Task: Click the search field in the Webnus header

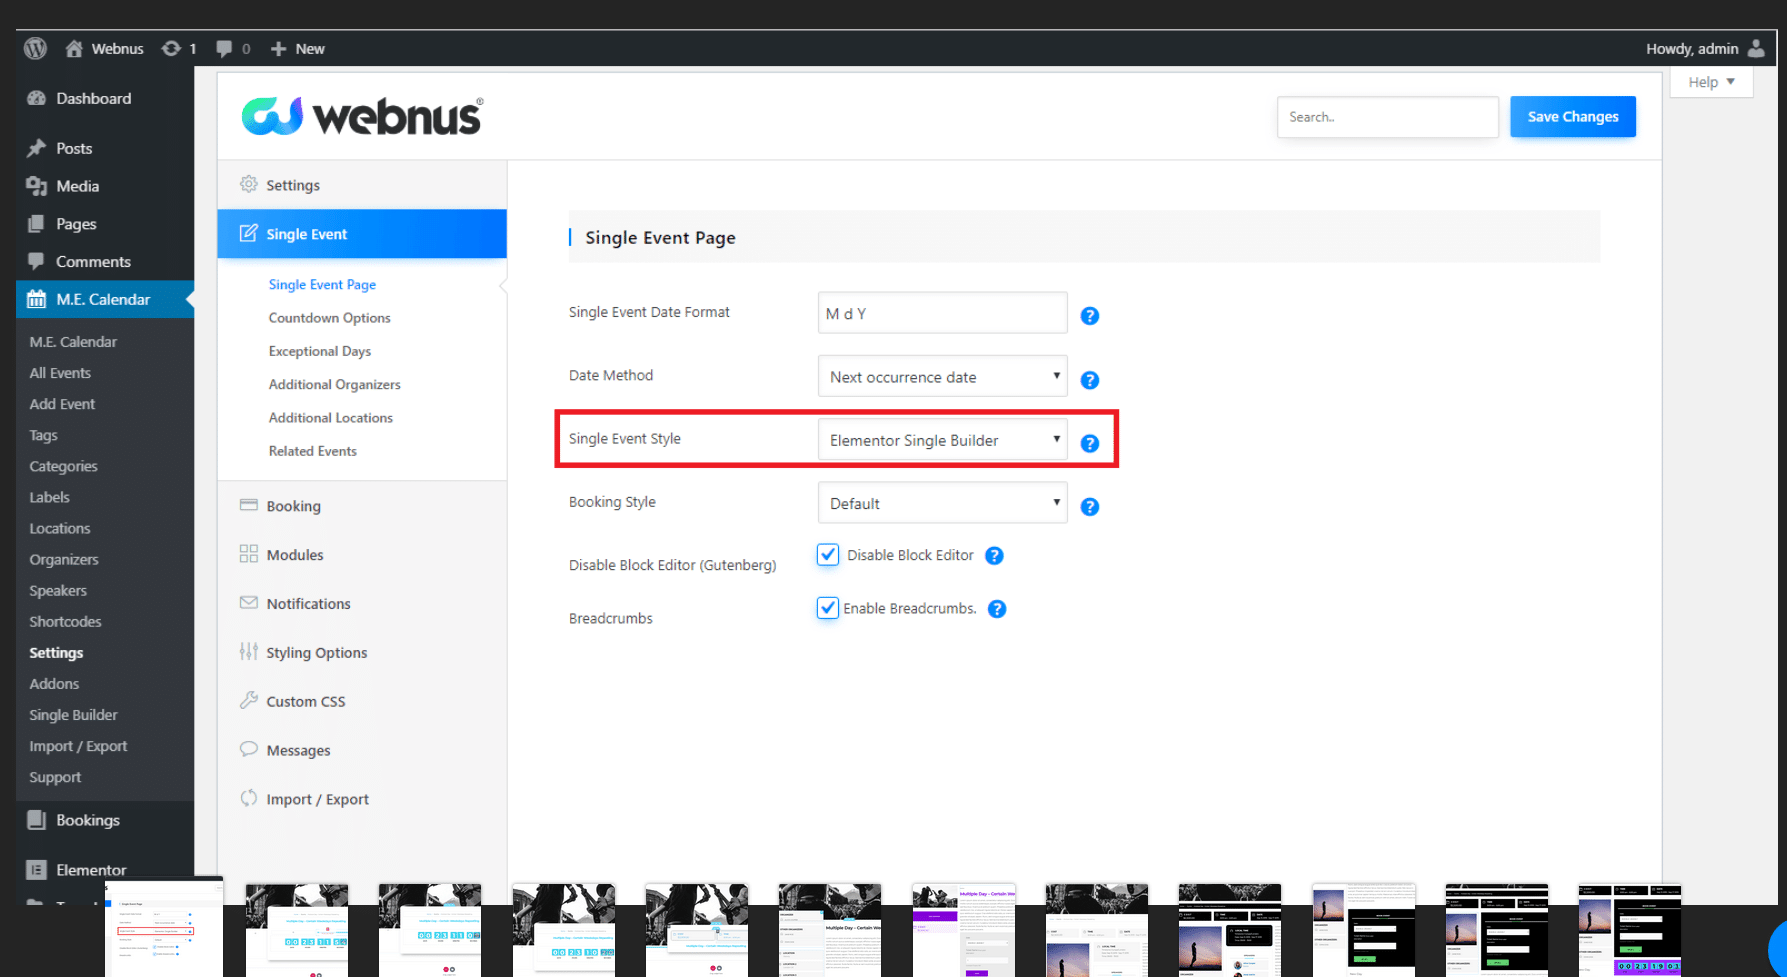Action: tap(1387, 116)
